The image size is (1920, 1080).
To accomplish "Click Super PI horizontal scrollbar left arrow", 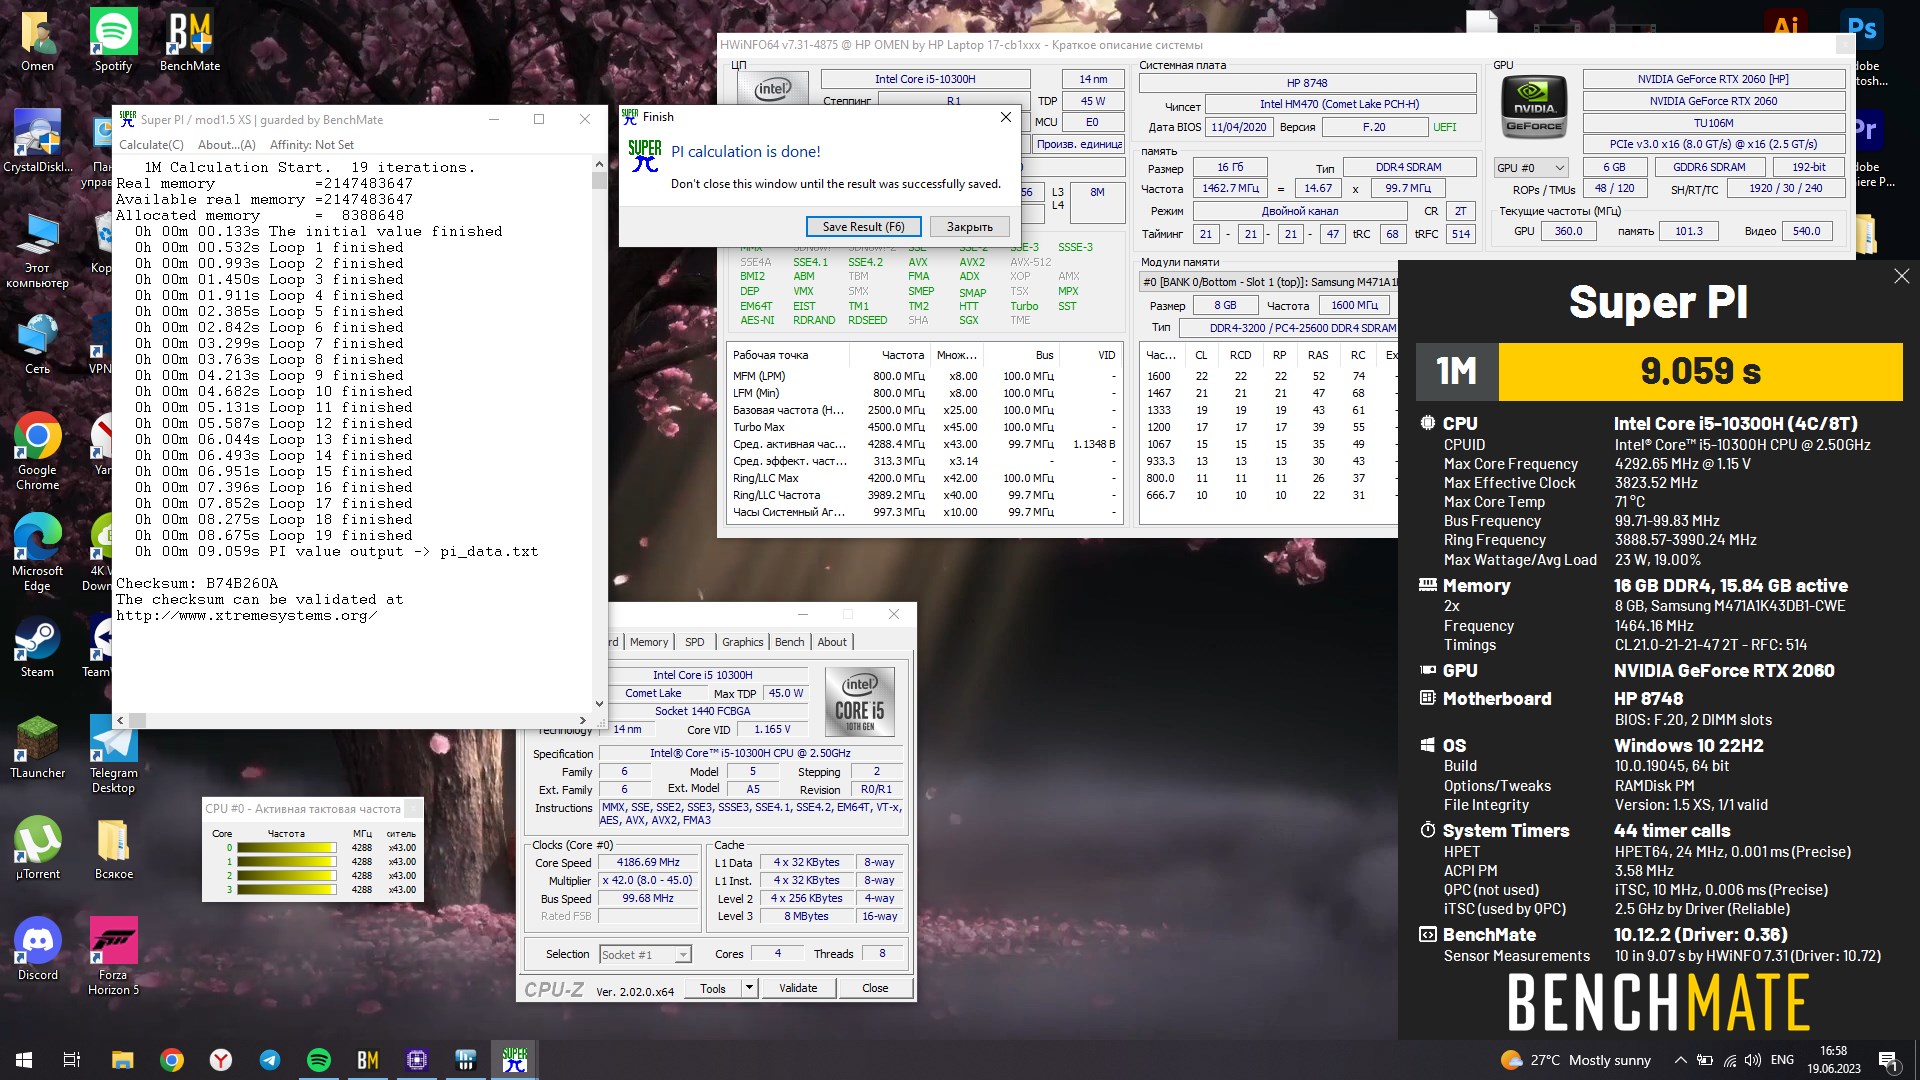I will [x=120, y=720].
